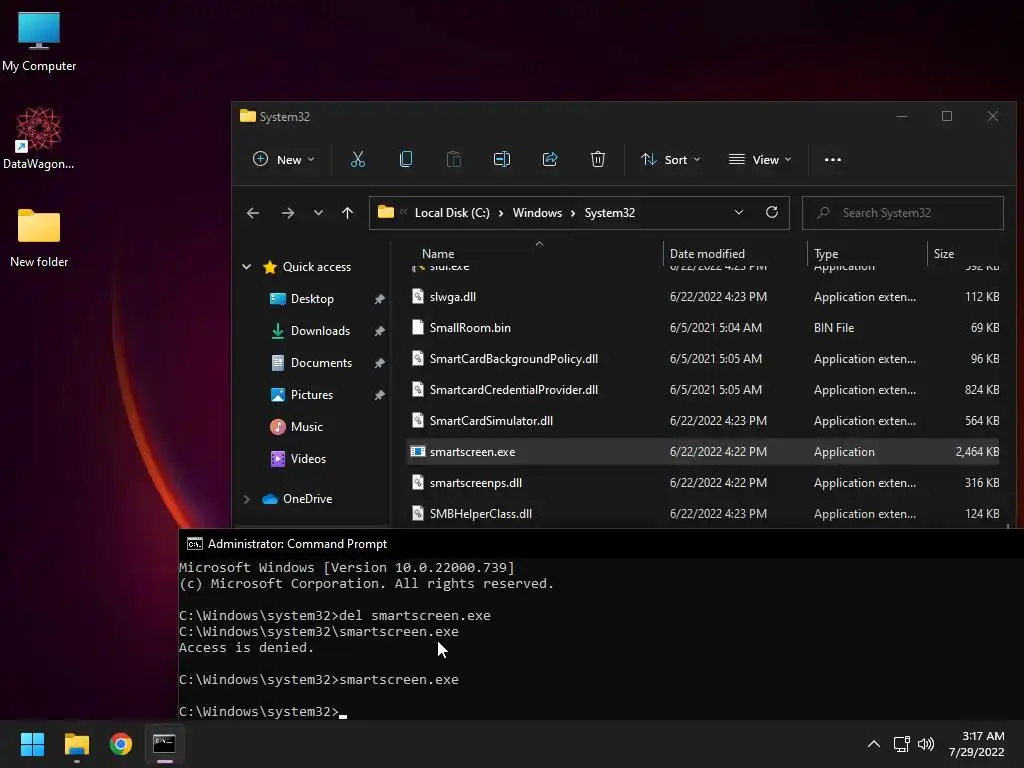1024x768 pixels.
Task: Click the pin icon beside Downloads
Action: (x=379, y=331)
